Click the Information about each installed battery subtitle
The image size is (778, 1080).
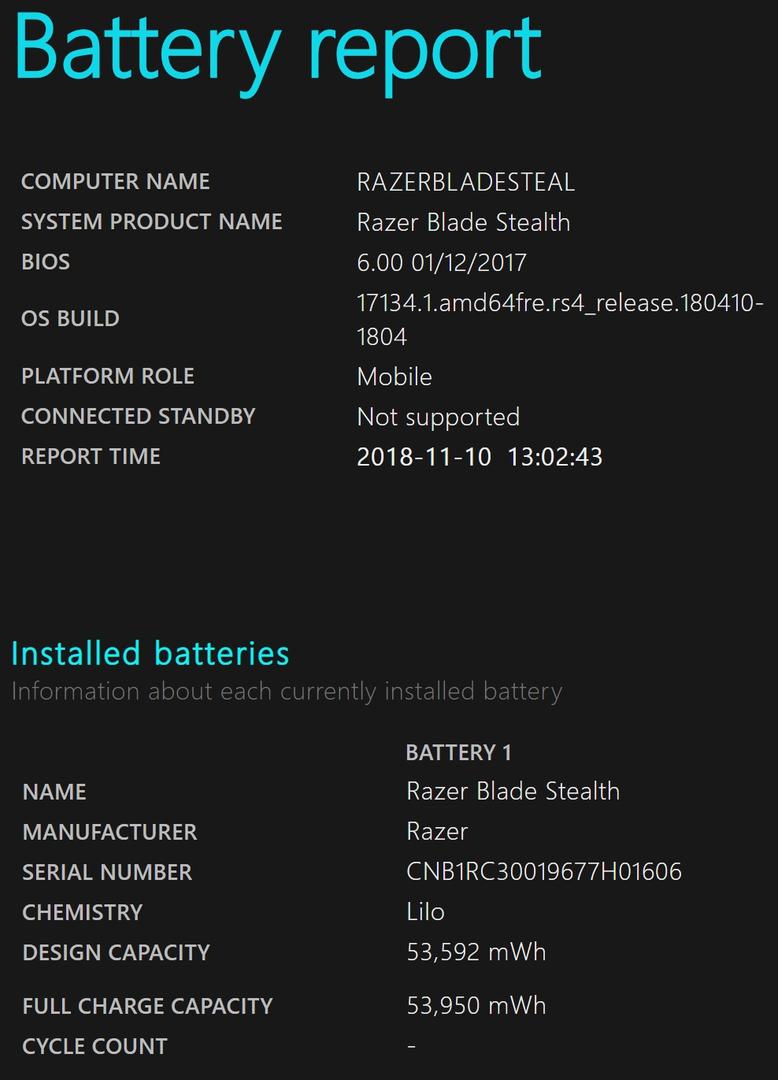point(286,692)
